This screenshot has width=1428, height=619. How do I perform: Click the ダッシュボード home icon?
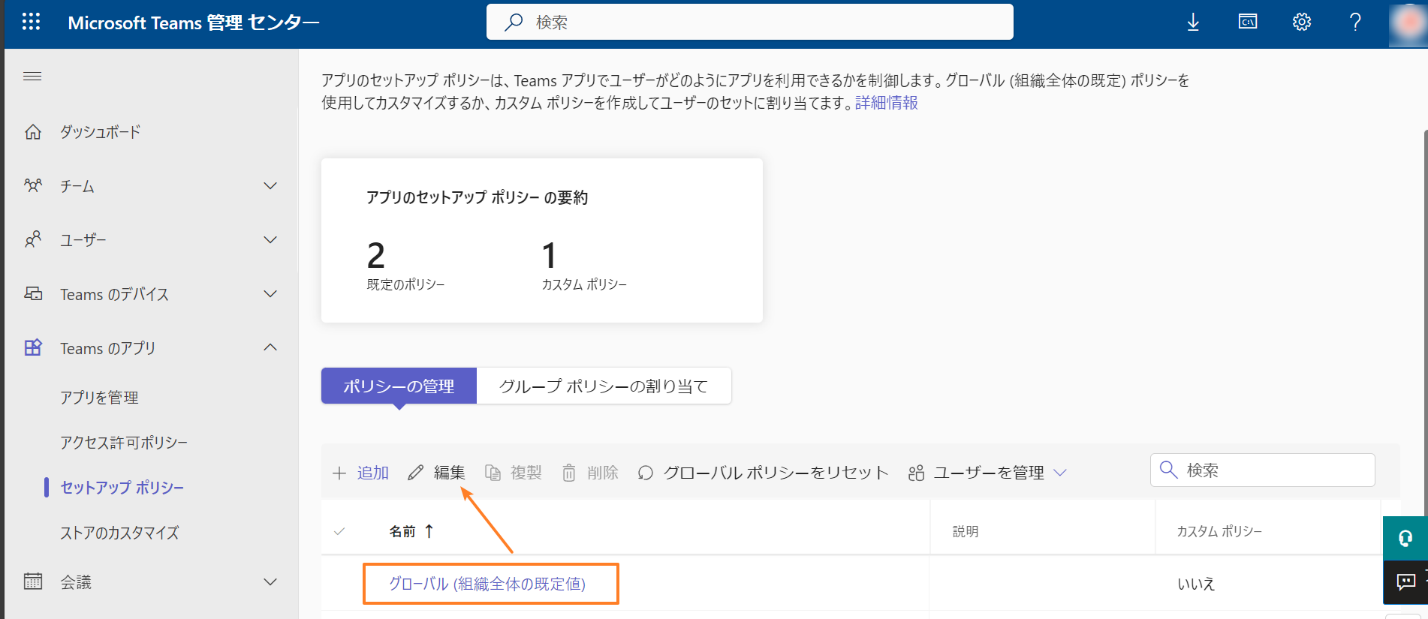point(33,132)
